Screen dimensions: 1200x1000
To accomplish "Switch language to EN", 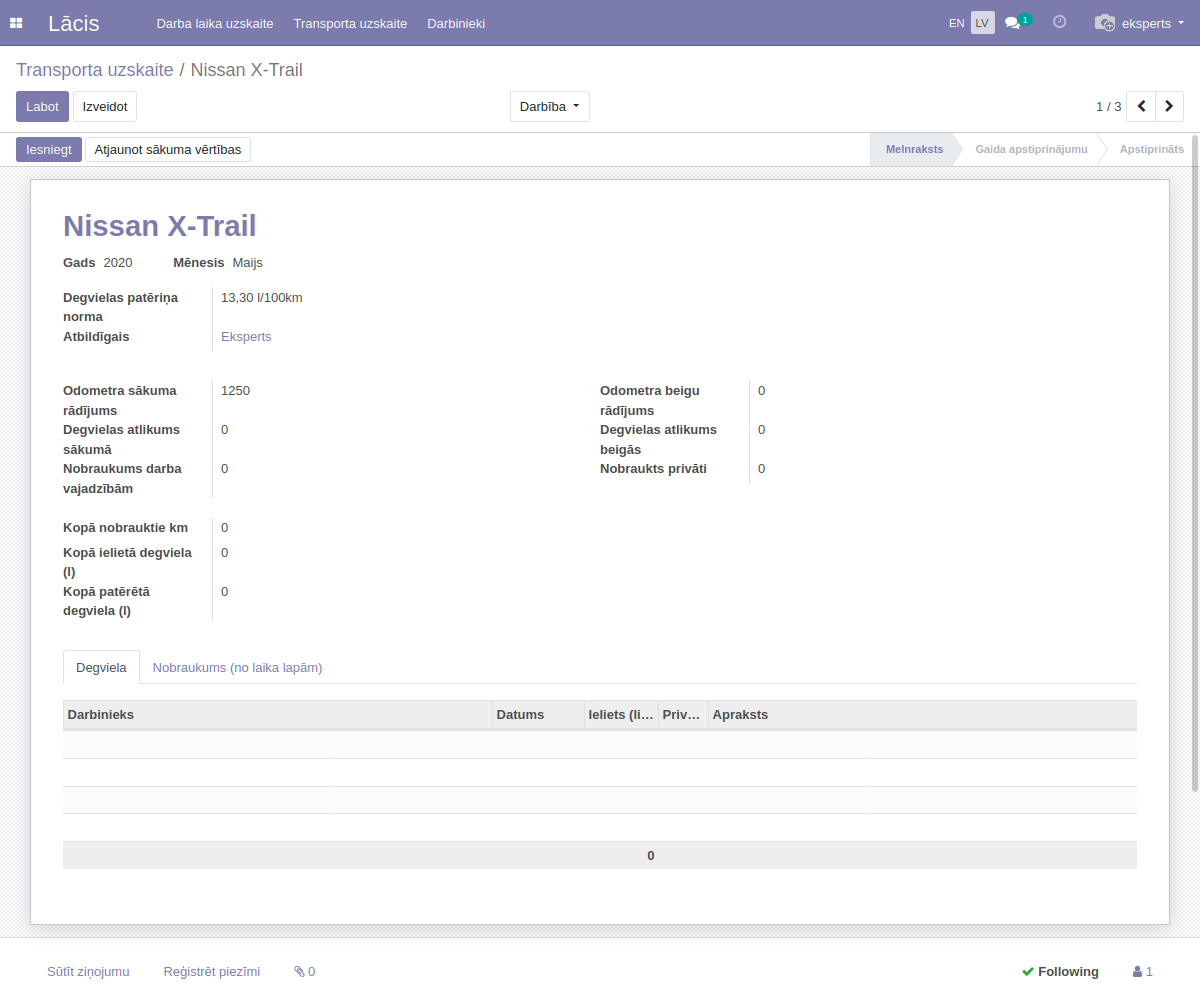I will tap(957, 23).
